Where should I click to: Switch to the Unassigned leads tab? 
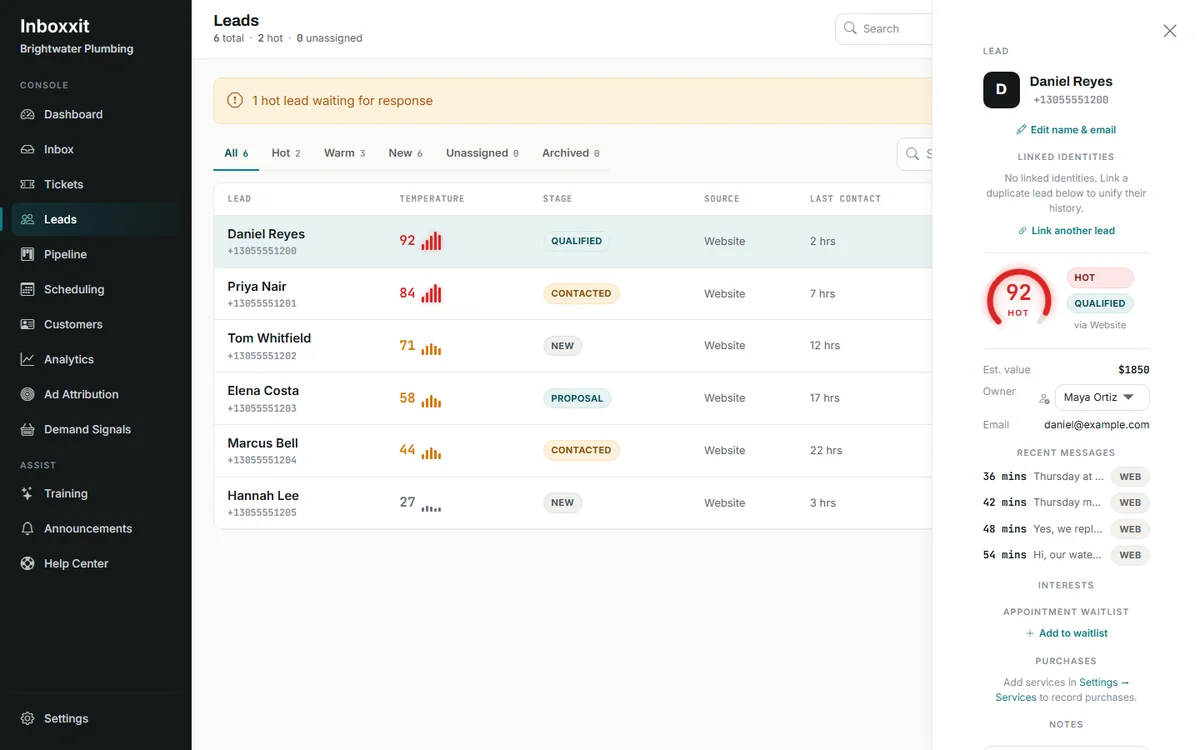482,153
